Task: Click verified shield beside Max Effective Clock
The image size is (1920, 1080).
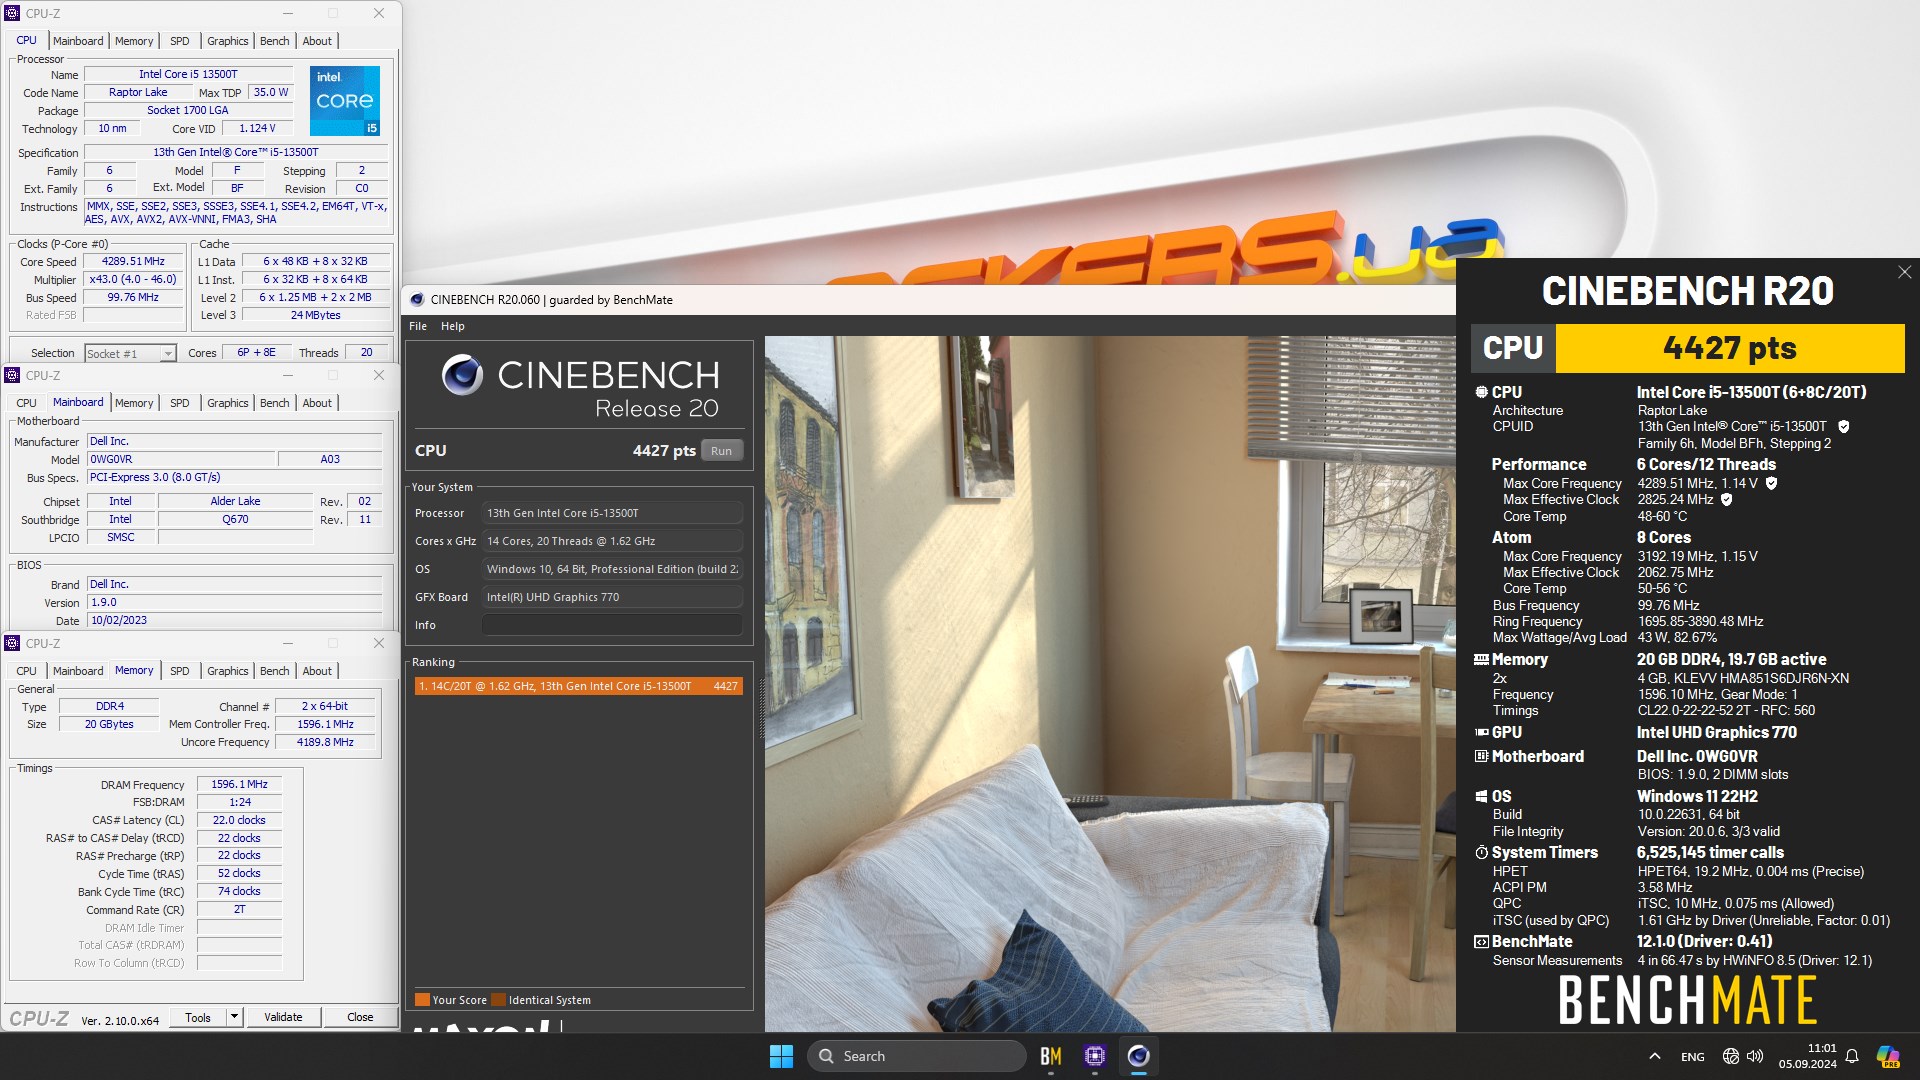Action: pos(1726,500)
